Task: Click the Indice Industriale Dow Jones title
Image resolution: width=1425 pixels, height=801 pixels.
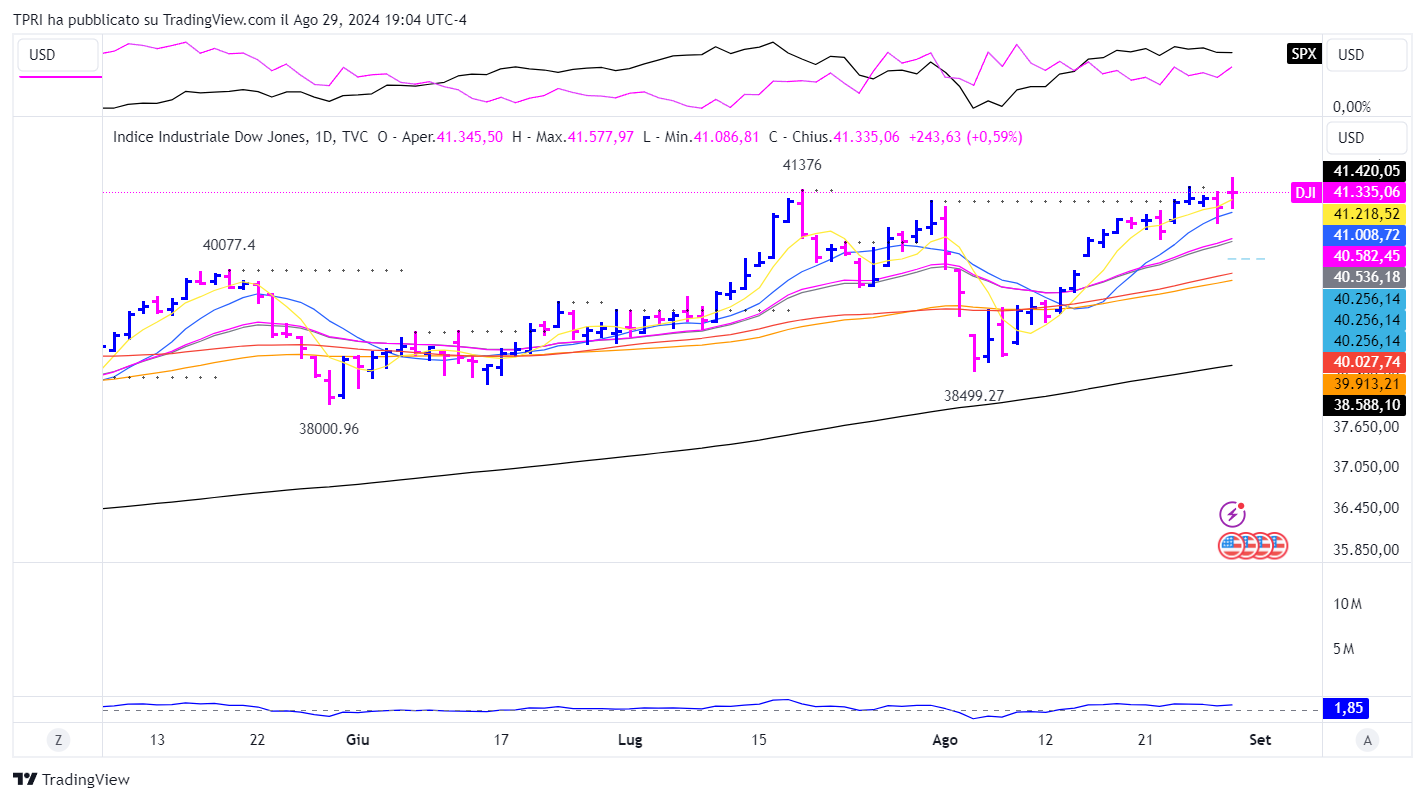Action: tap(209, 137)
